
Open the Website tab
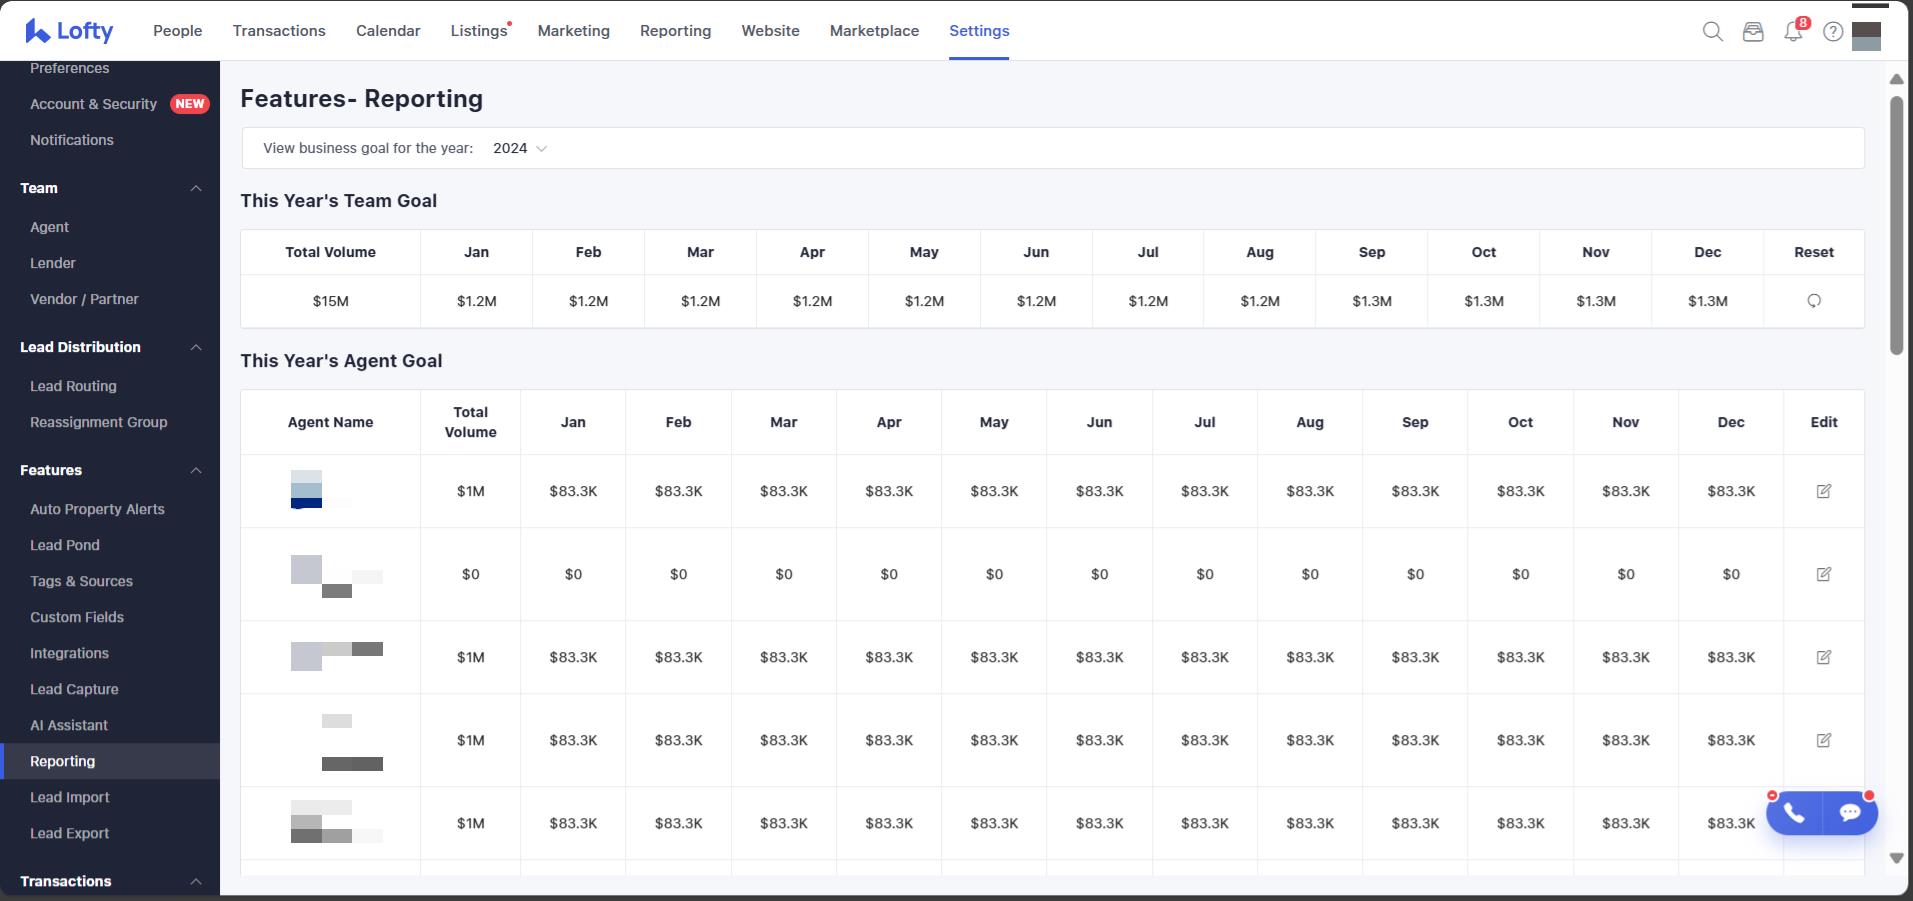(770, 31)
